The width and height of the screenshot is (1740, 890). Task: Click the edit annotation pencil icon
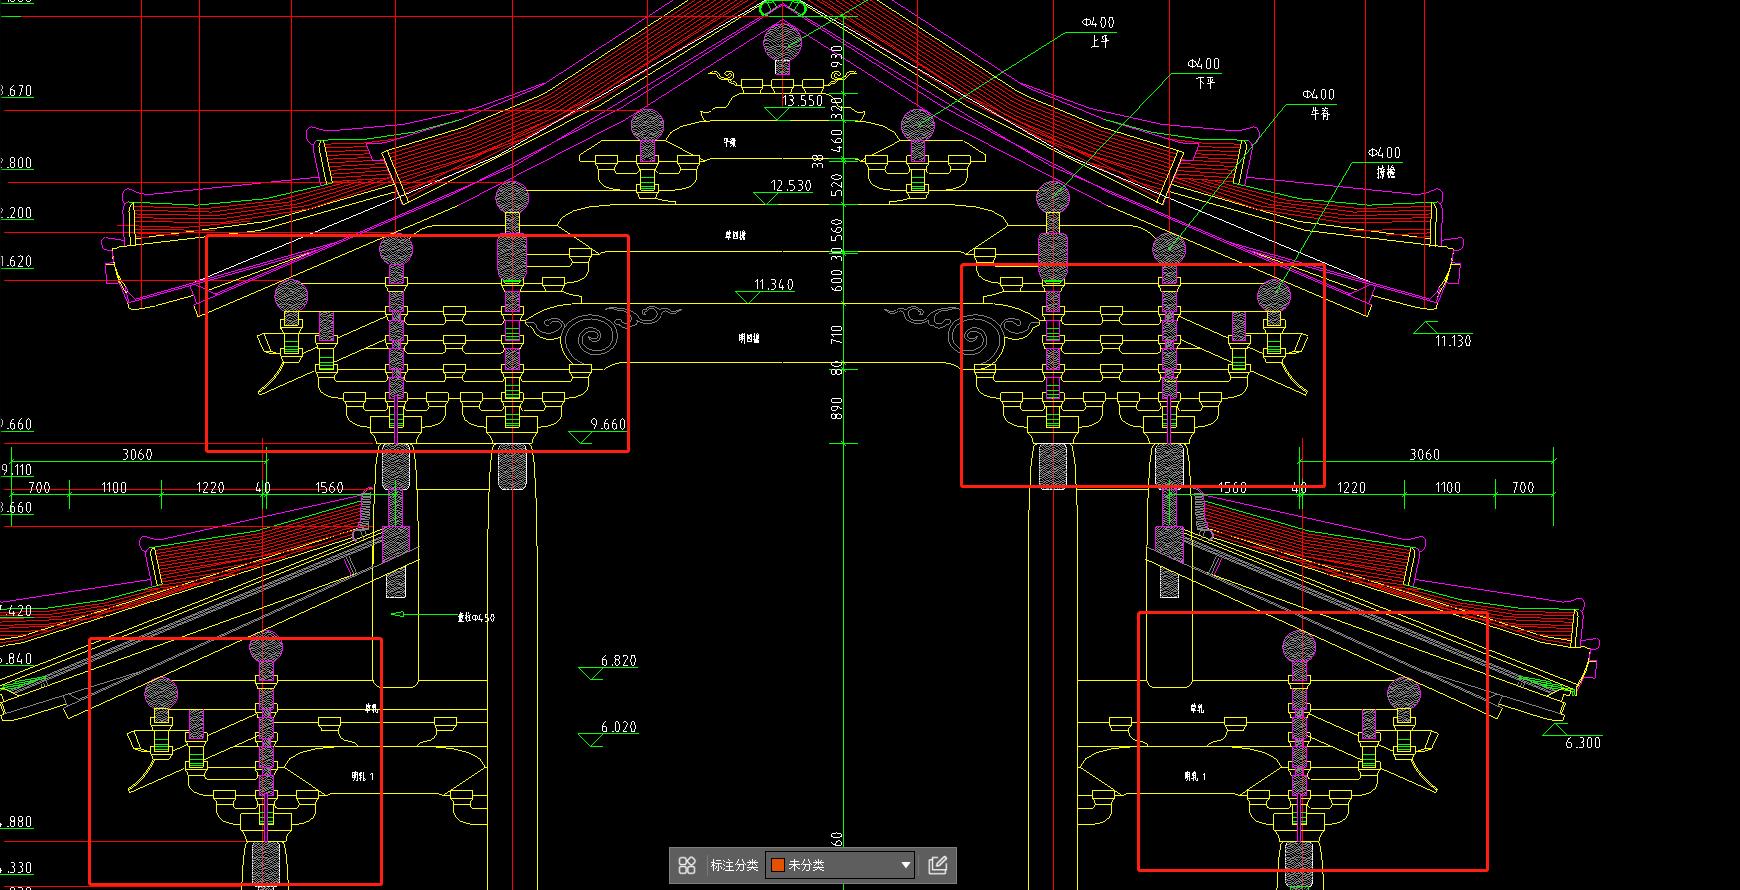tap(938, 865)
